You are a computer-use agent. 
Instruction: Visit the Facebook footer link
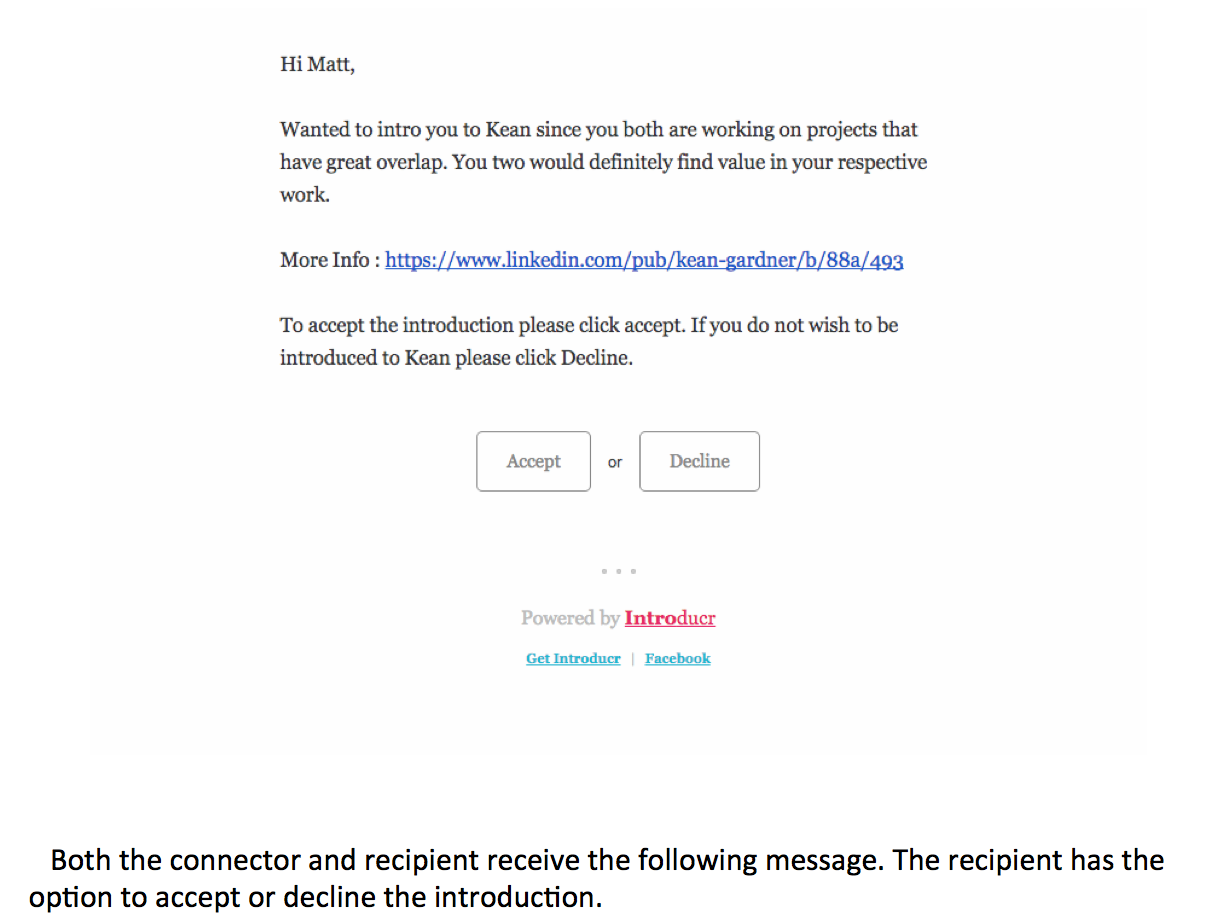tap(677, 658)
